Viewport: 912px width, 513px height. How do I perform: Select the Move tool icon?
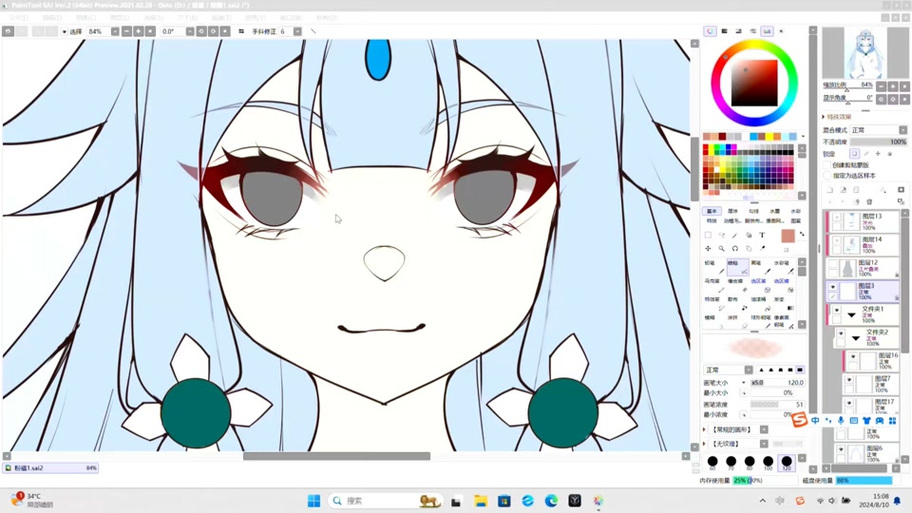point(708,248)
